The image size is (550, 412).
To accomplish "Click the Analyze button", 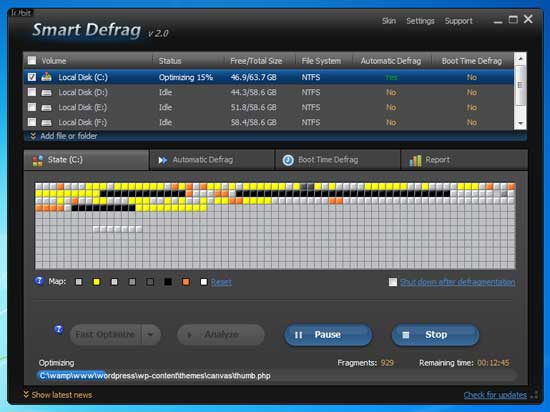I will [221, 335].
